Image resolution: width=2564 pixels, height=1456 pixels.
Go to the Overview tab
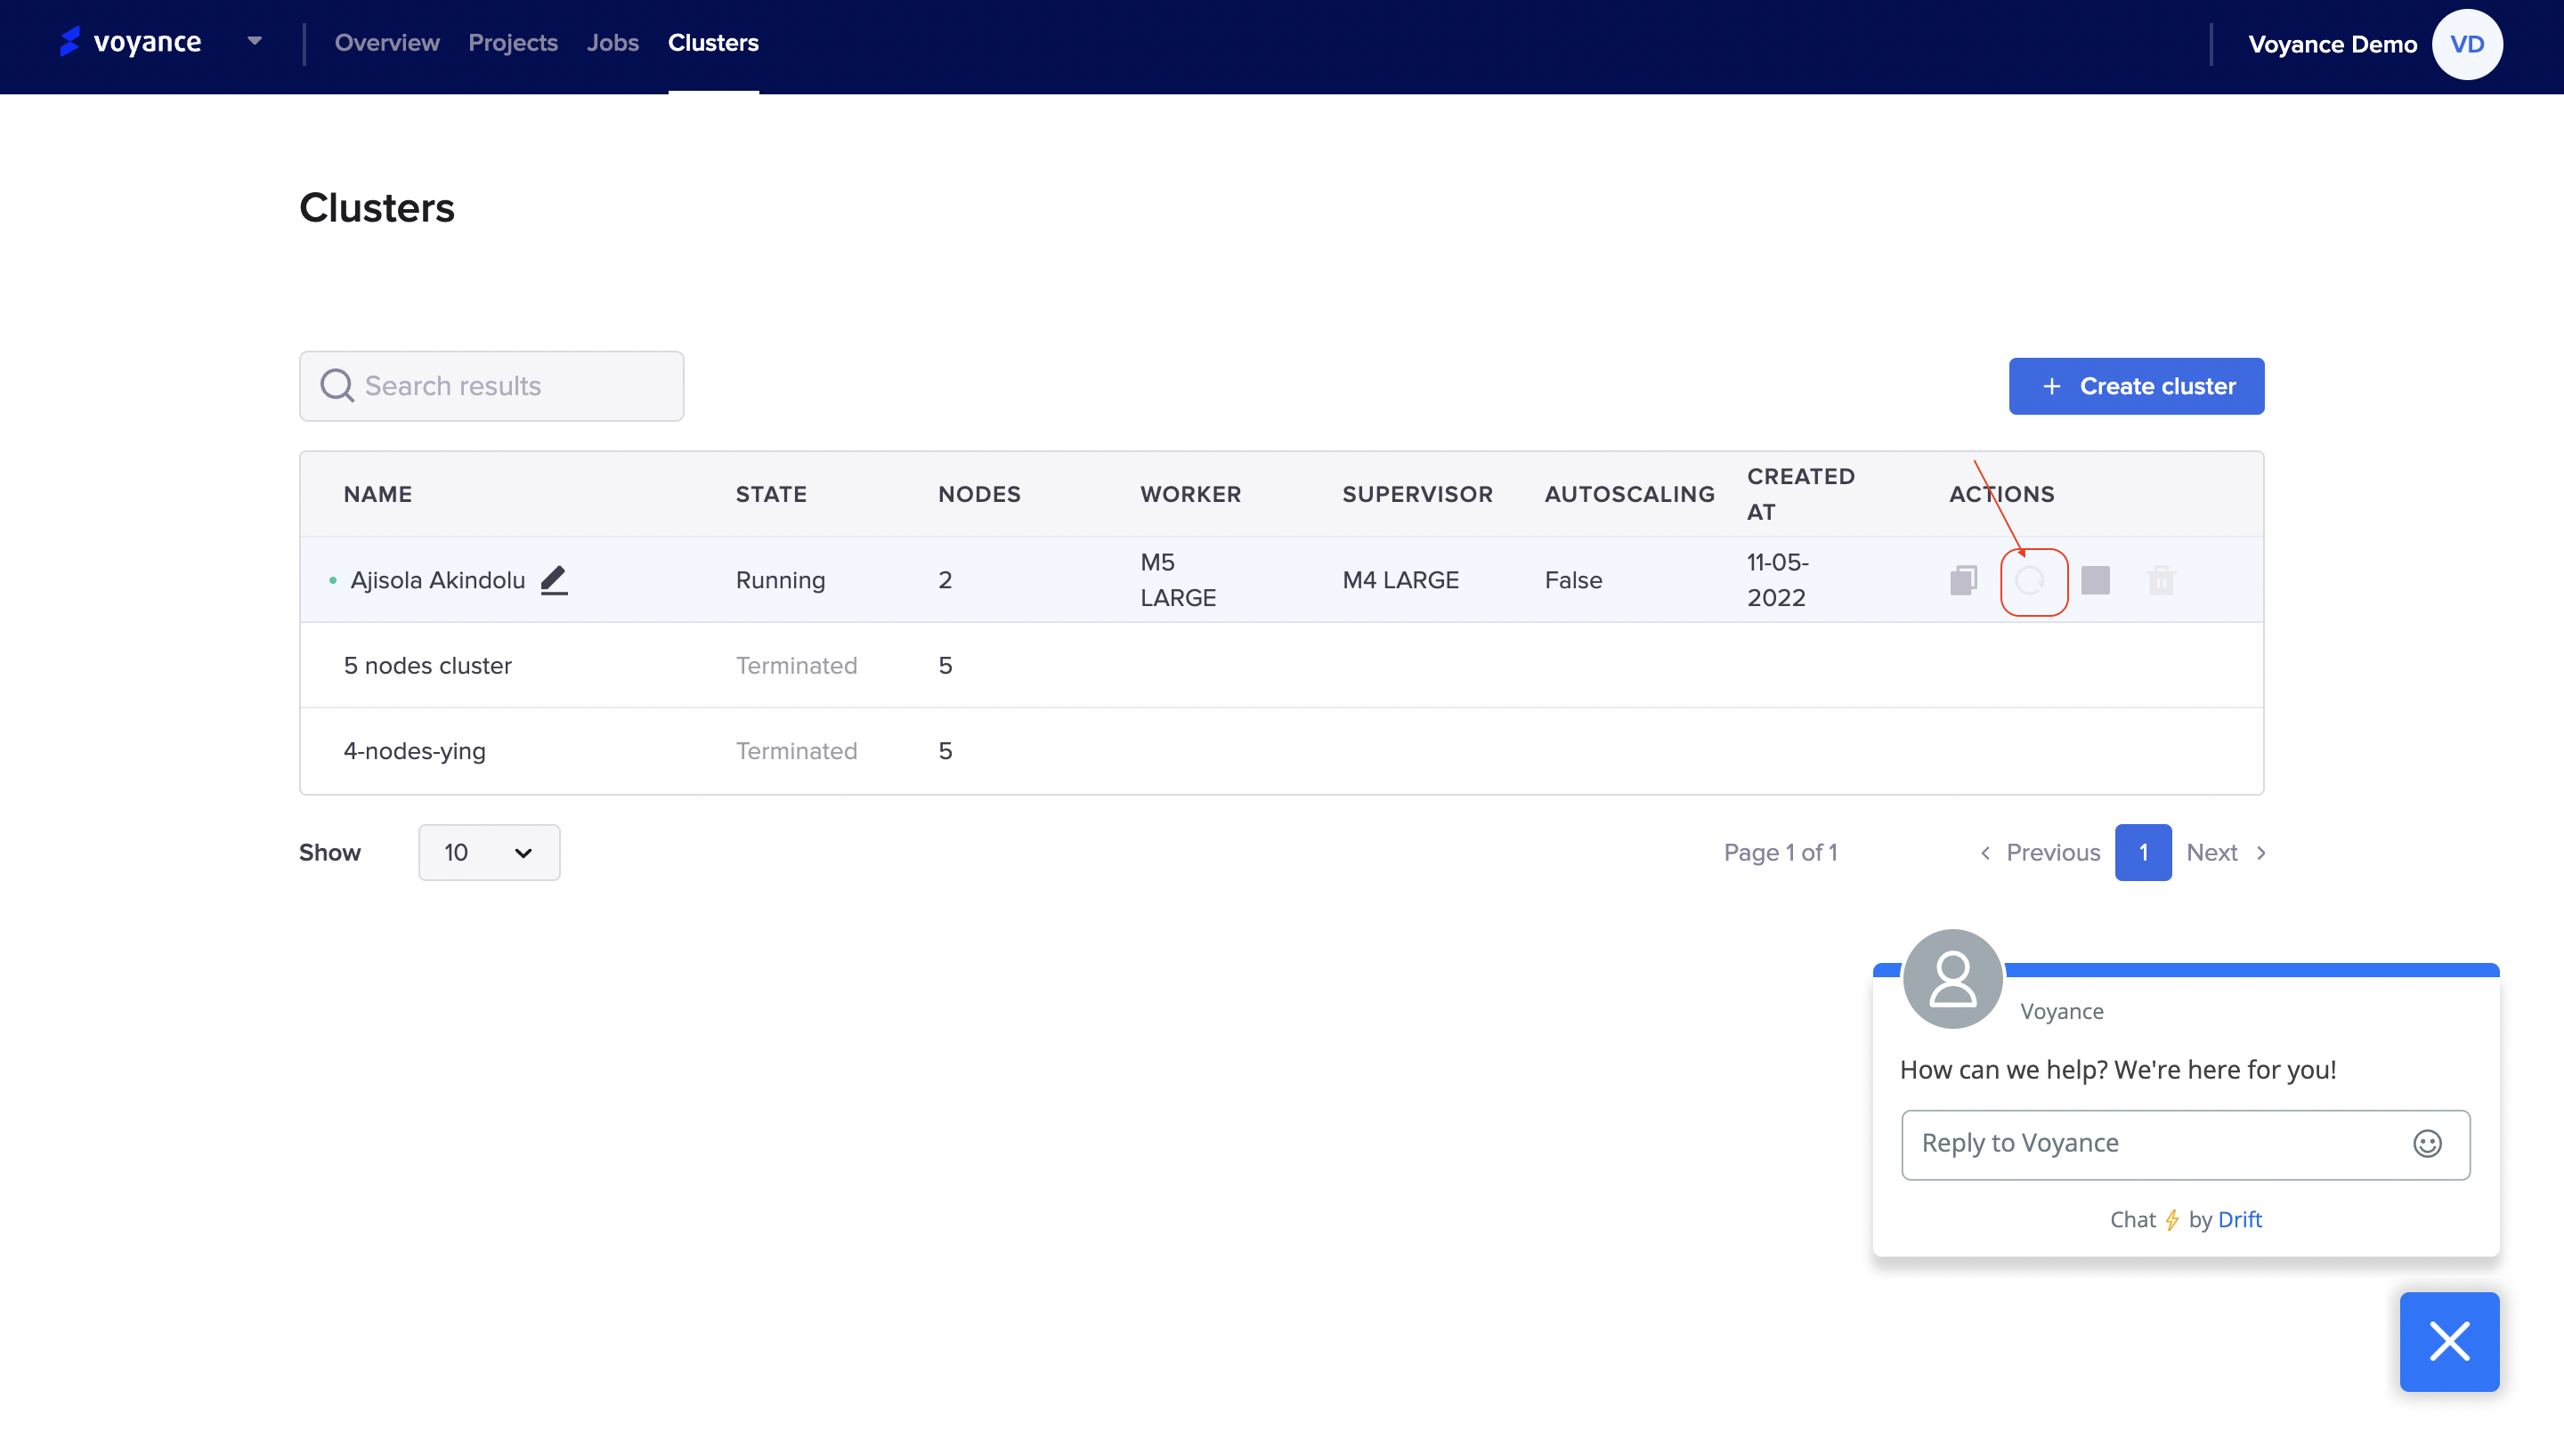[x=387, y=43]
